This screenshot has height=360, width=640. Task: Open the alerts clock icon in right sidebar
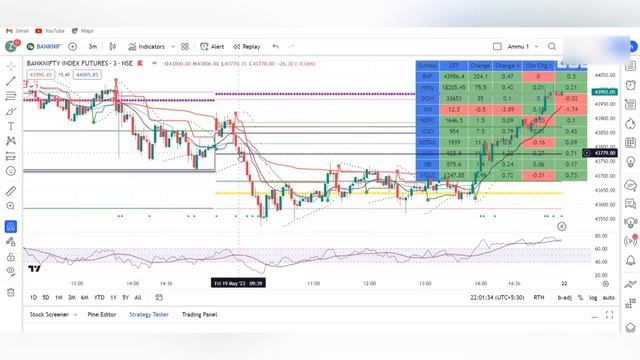pos(631,85)
